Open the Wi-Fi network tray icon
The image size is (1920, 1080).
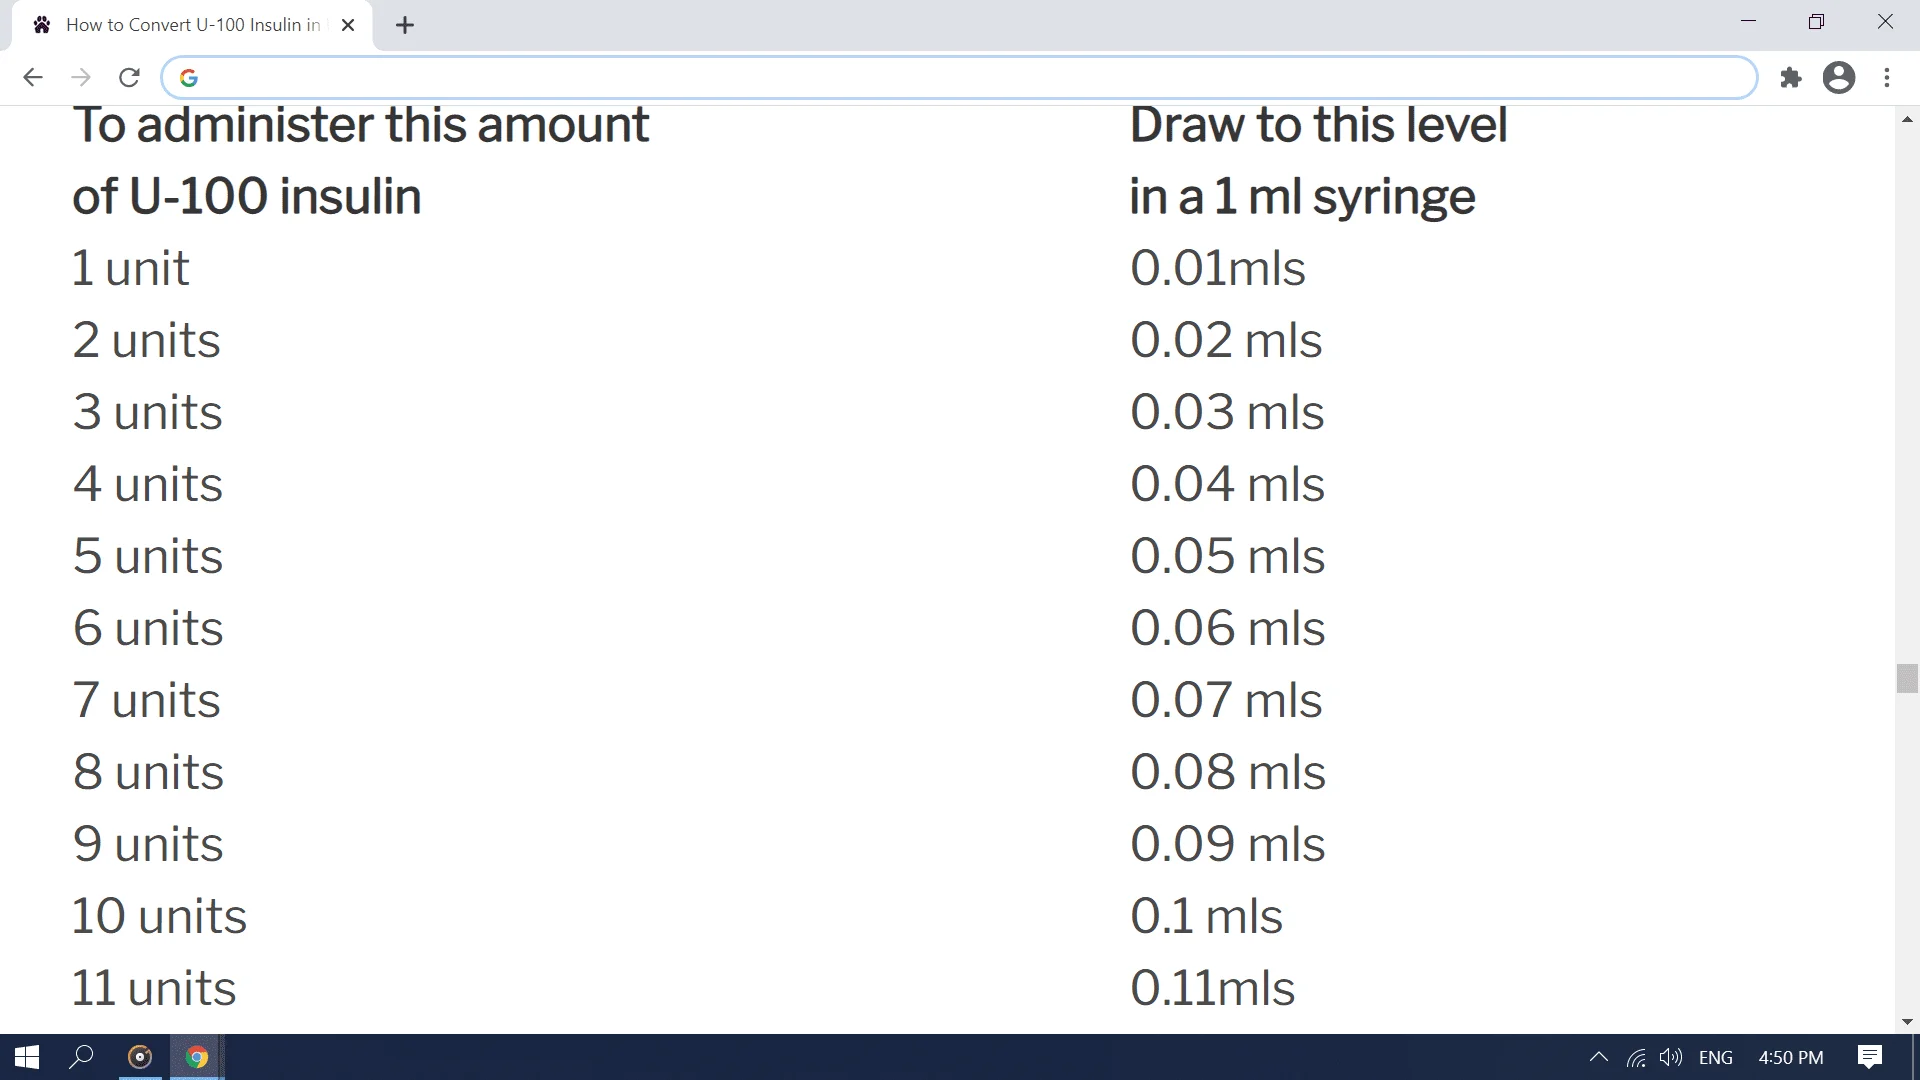coord(1636,1057)
